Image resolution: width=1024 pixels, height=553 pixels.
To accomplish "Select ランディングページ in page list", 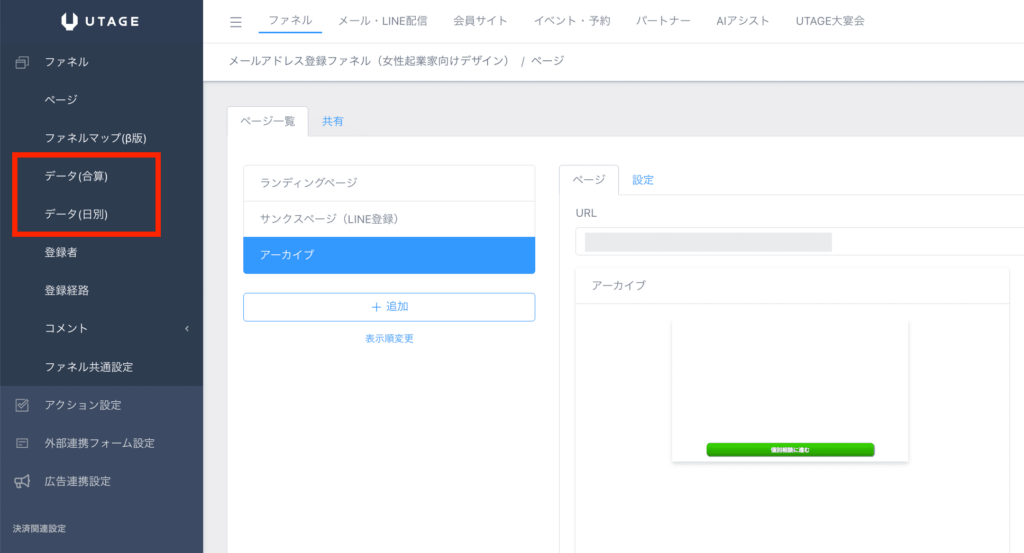I will tap(389, 183).
